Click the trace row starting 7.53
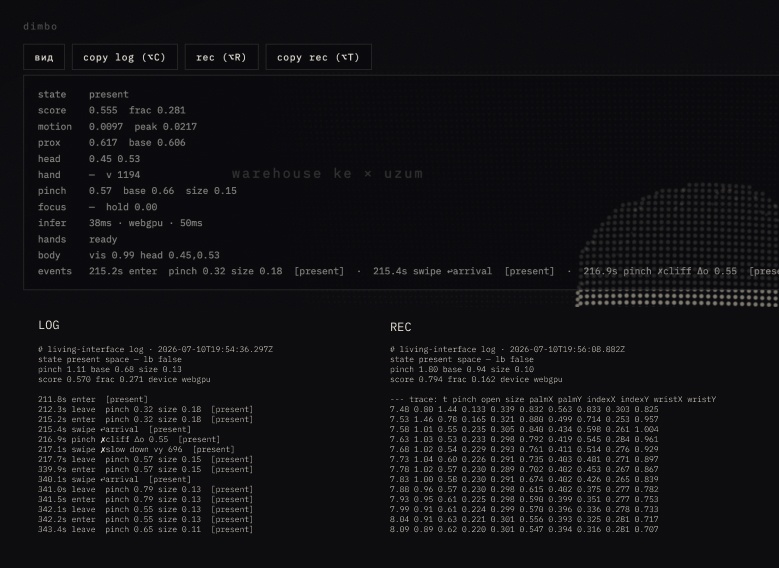The width and height of the screenshot is (779, 568). tap(524, 419)
